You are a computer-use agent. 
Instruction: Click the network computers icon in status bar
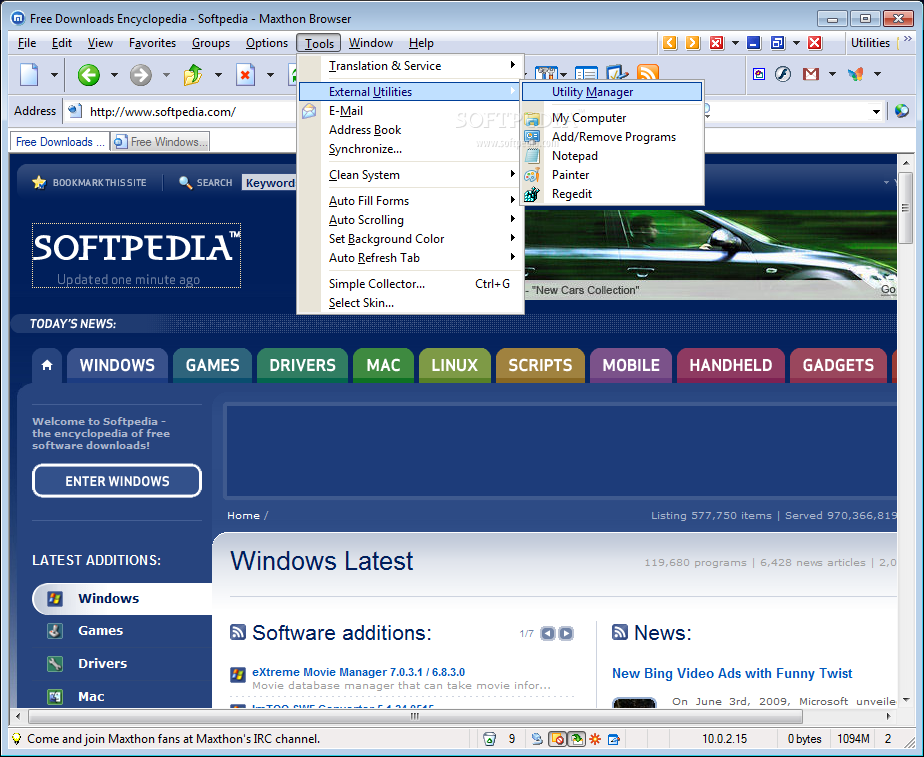point(537,739)
